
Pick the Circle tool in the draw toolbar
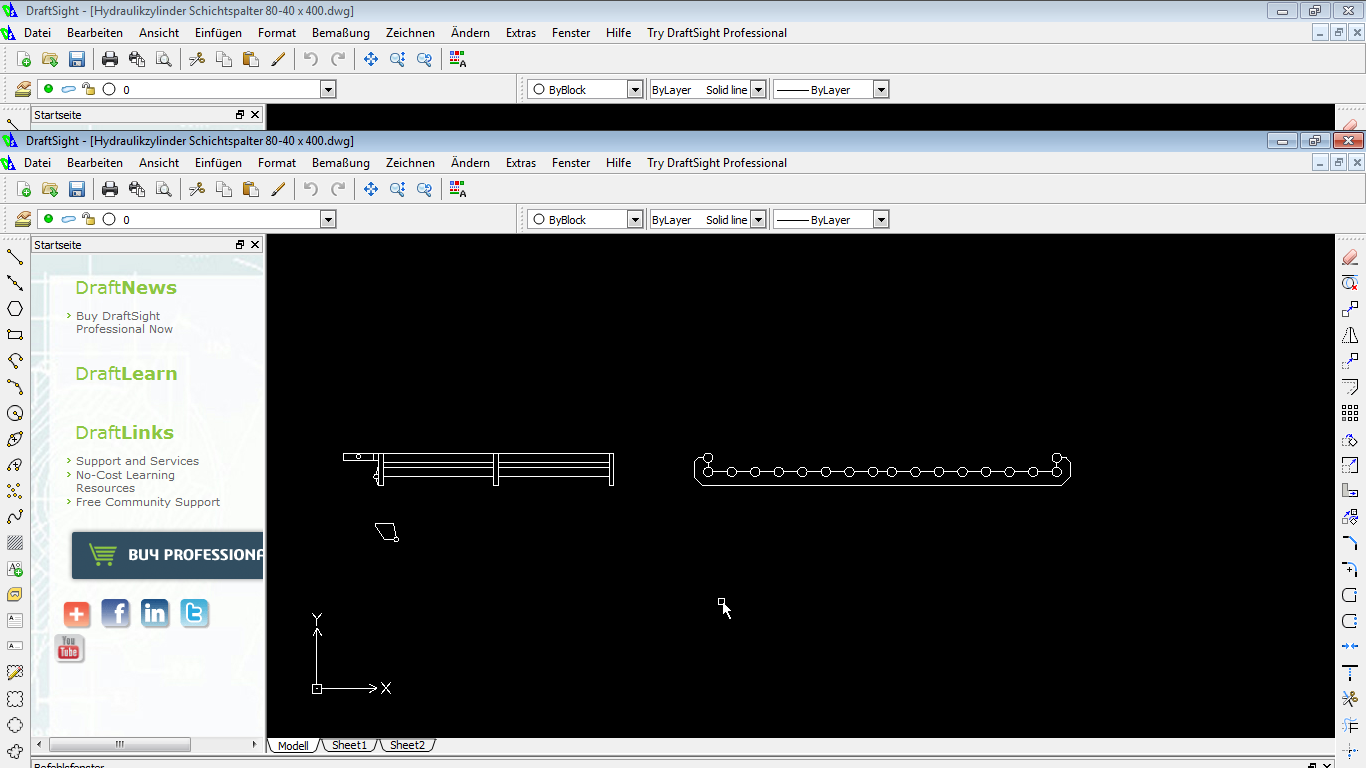click(x=15, y=413)
